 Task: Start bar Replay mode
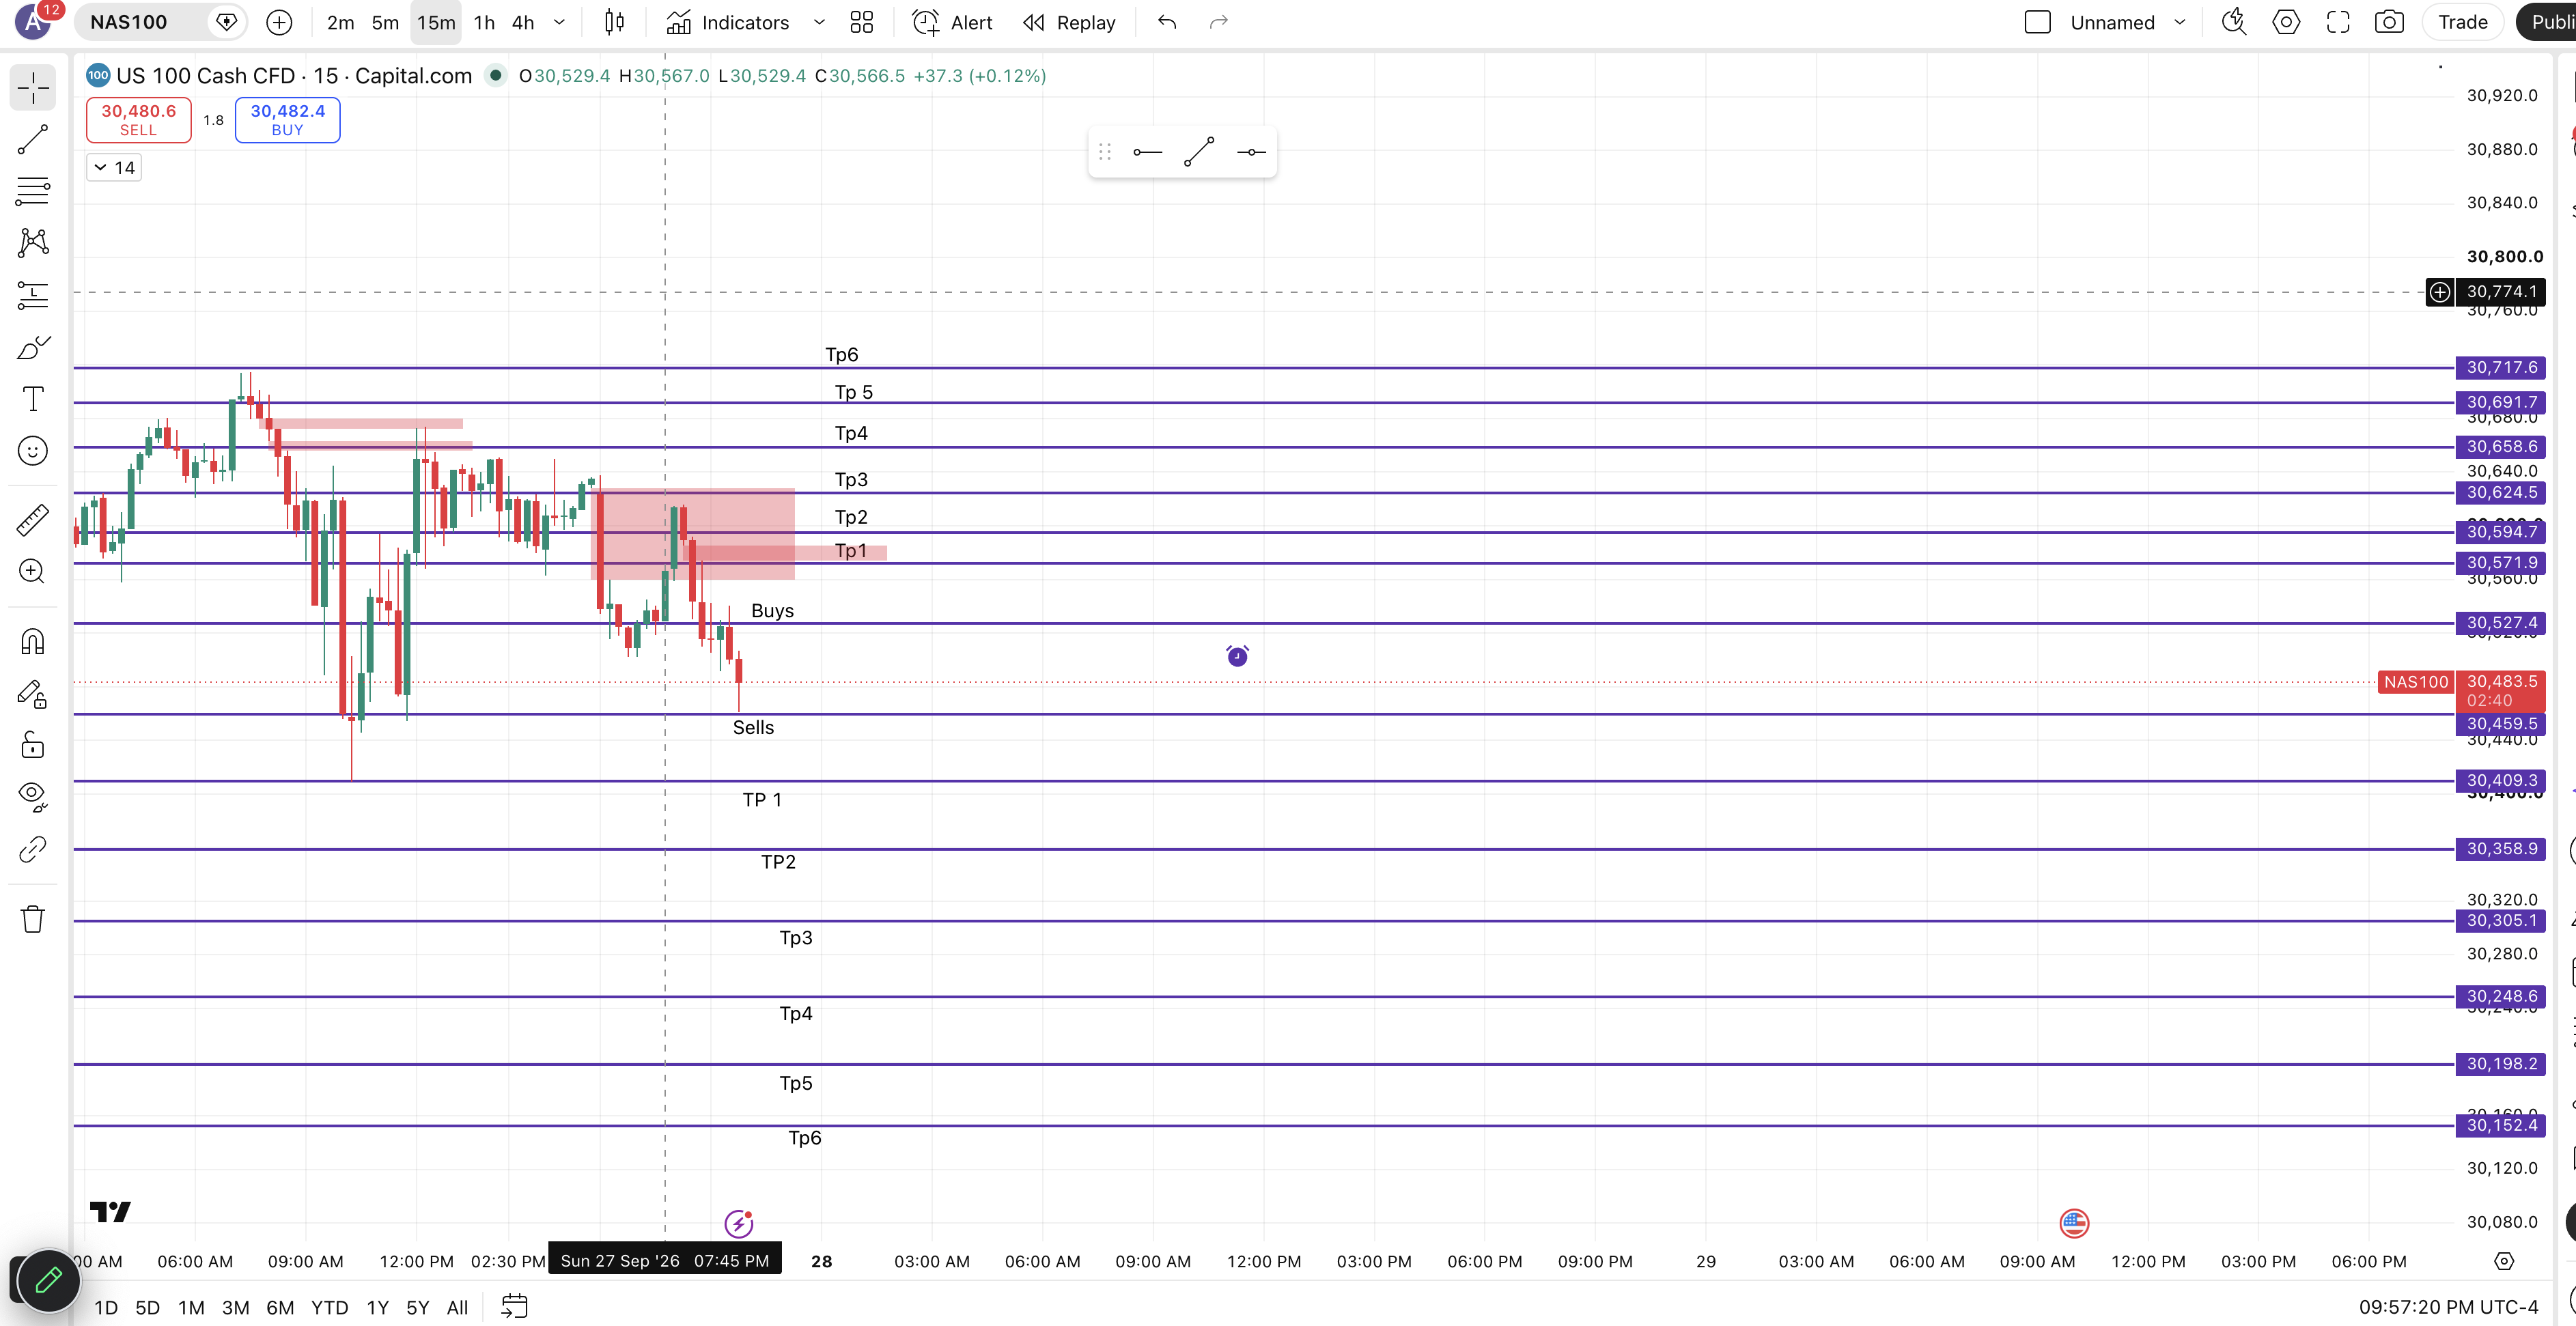[1069, 22]
